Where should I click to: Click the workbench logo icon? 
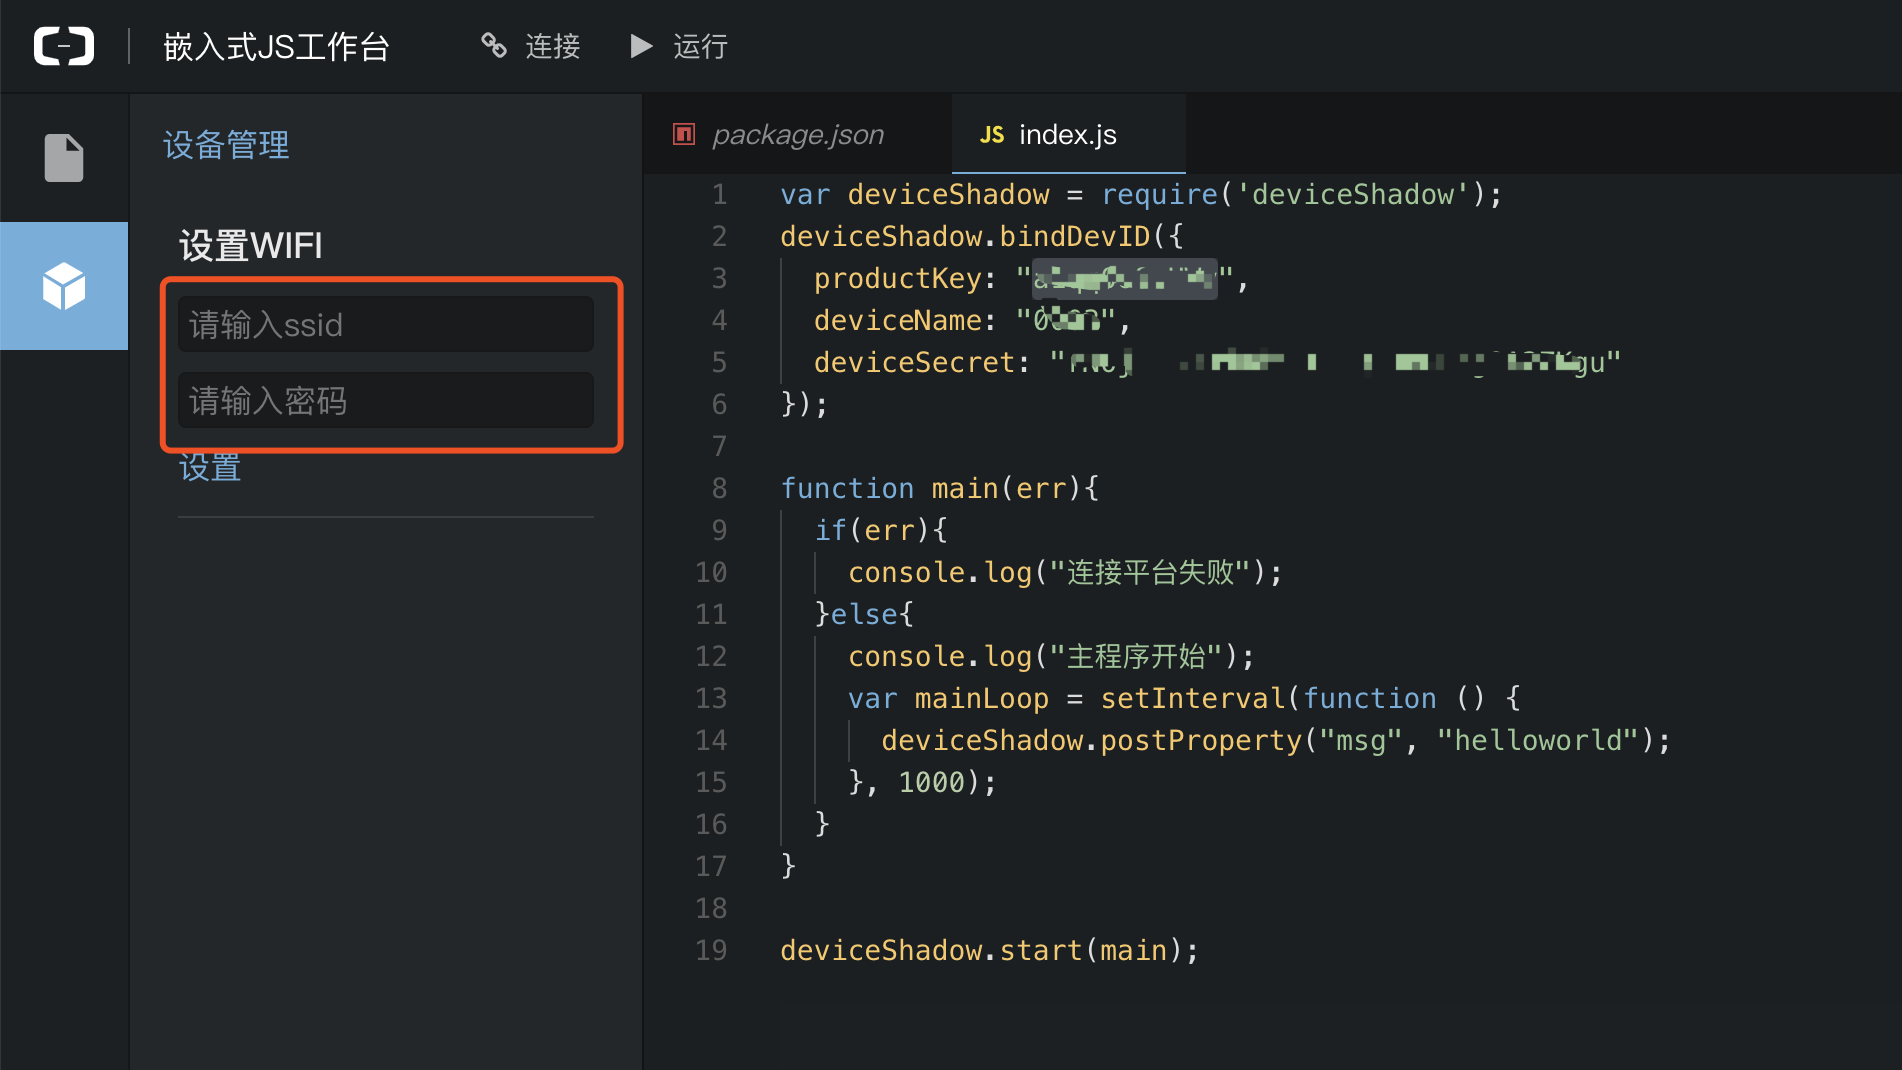(64, 46)
